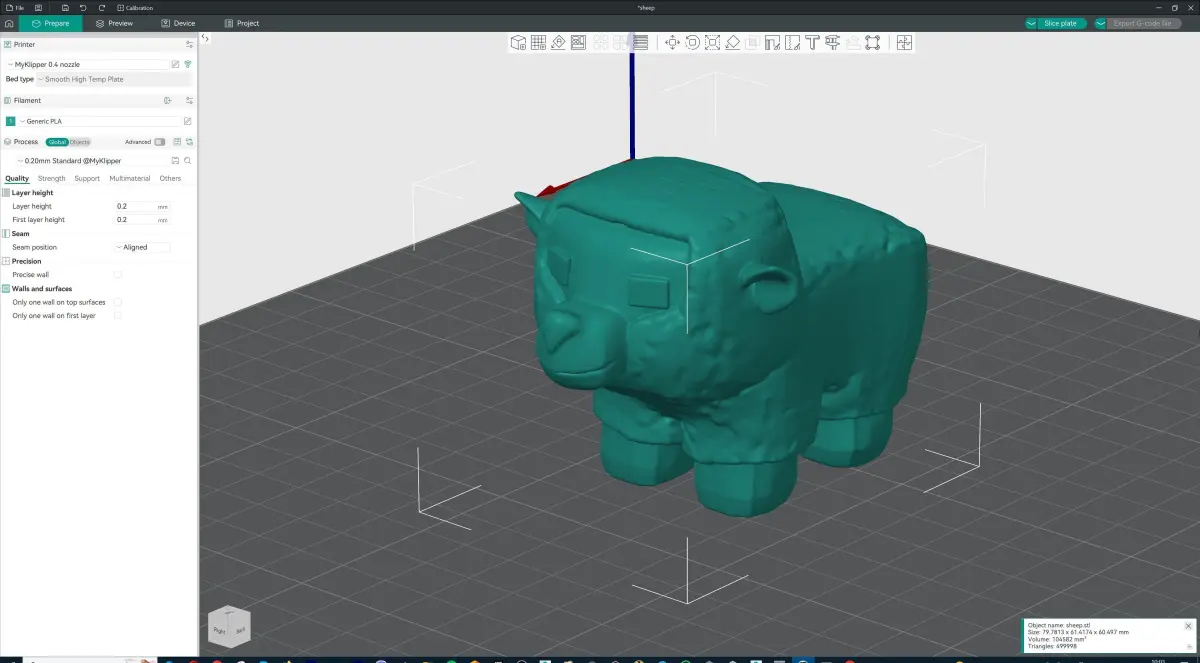Click the Layer height value field

[x=143, y=206]
